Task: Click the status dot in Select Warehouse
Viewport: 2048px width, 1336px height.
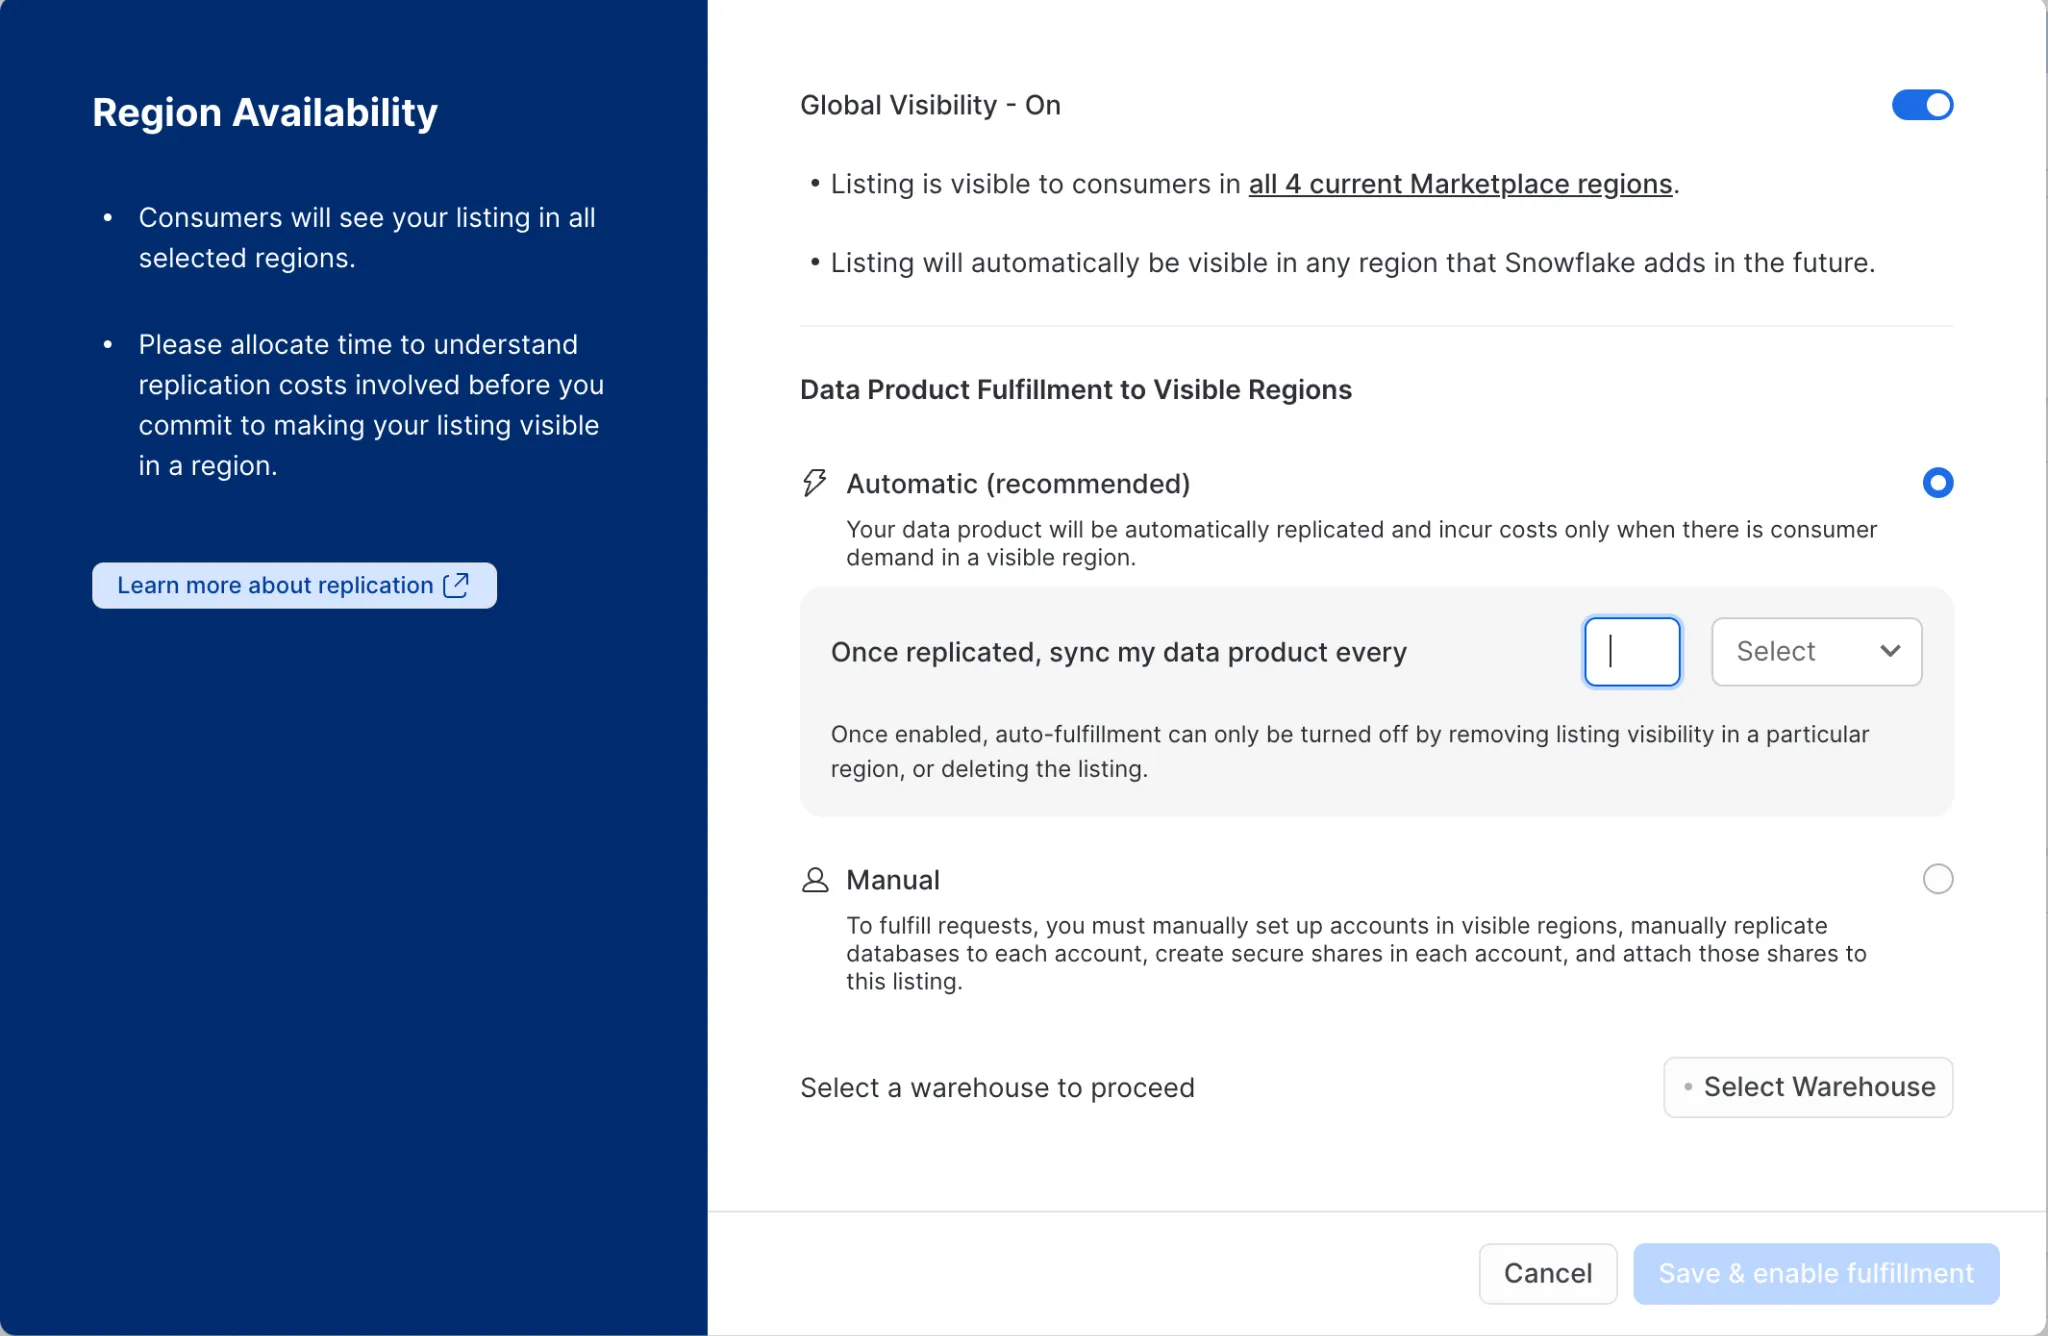Action: click(x=1688, y=1087)
